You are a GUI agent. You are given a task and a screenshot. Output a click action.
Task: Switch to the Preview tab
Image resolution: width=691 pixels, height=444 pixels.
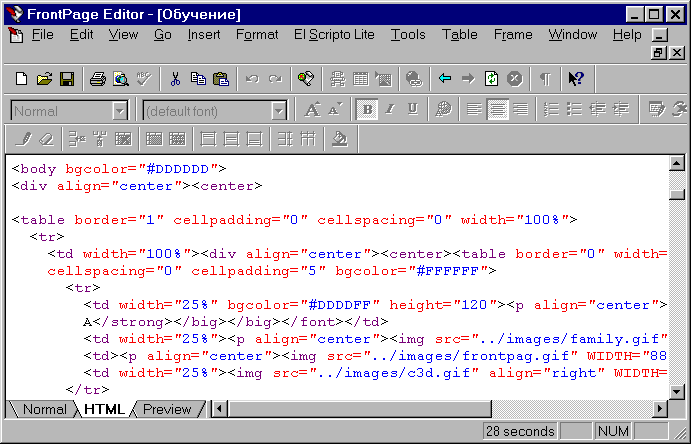[x=166, y=409]
